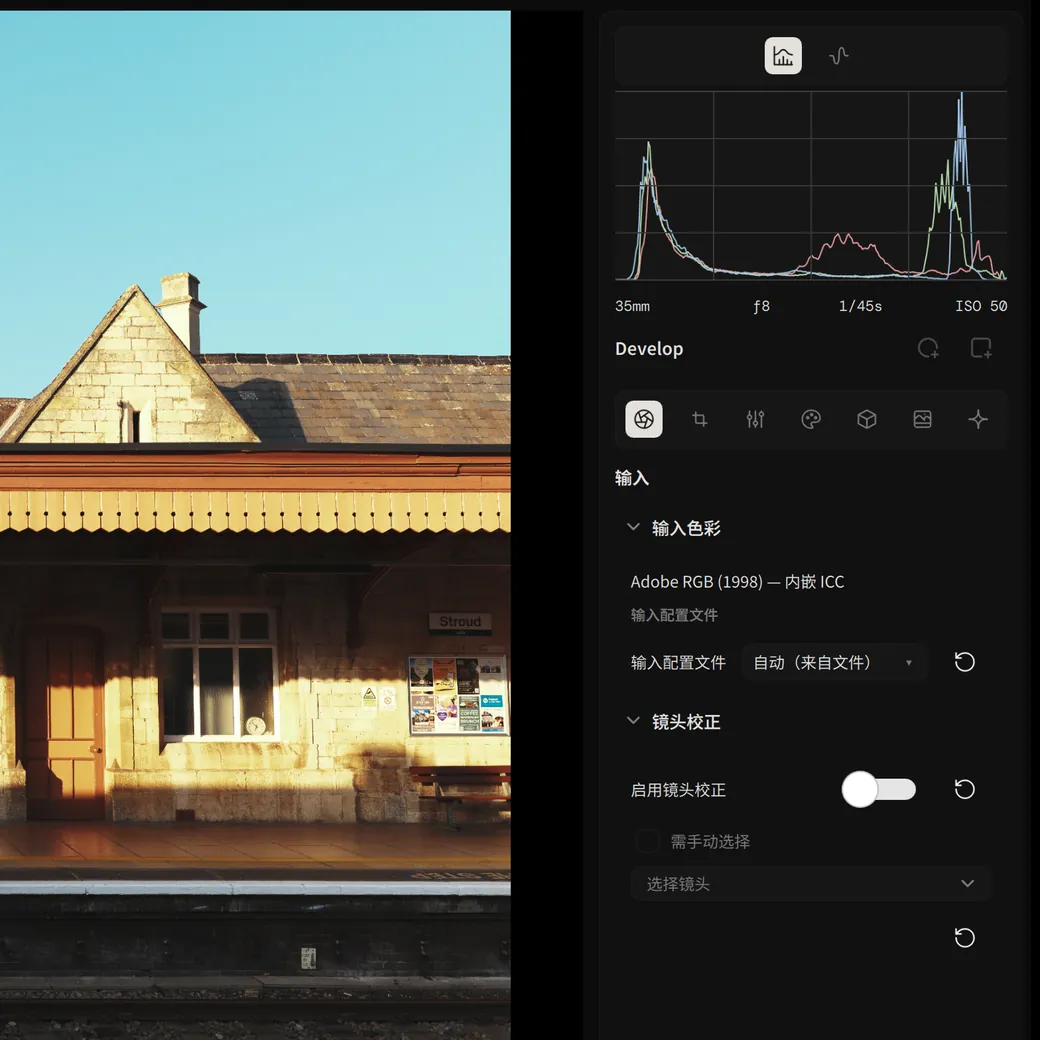1040x1040 pixels.
Task: Open the sparkle effects tab
Action: 978,419
